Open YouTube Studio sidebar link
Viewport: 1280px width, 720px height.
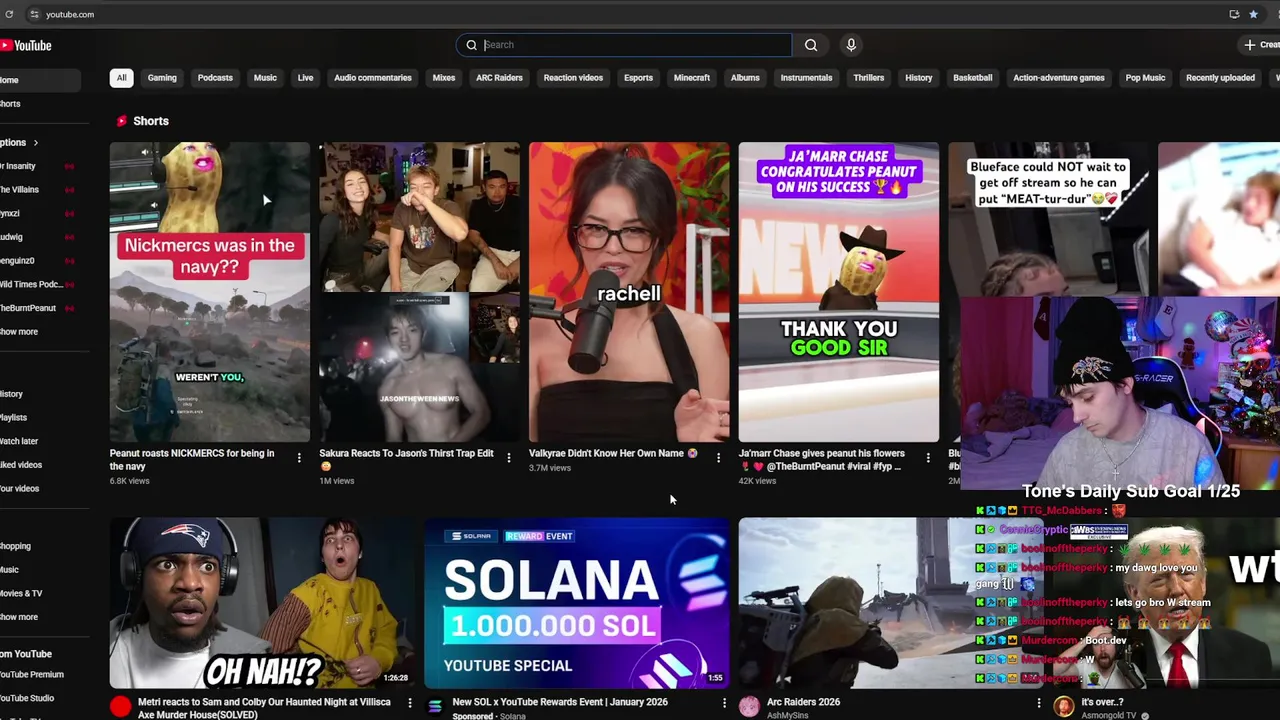click(x=27, y=699)
